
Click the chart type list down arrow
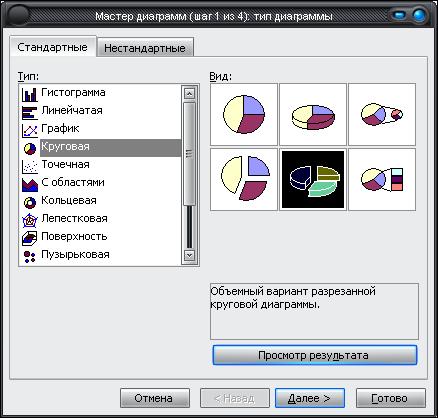click(x=189, y=256)
